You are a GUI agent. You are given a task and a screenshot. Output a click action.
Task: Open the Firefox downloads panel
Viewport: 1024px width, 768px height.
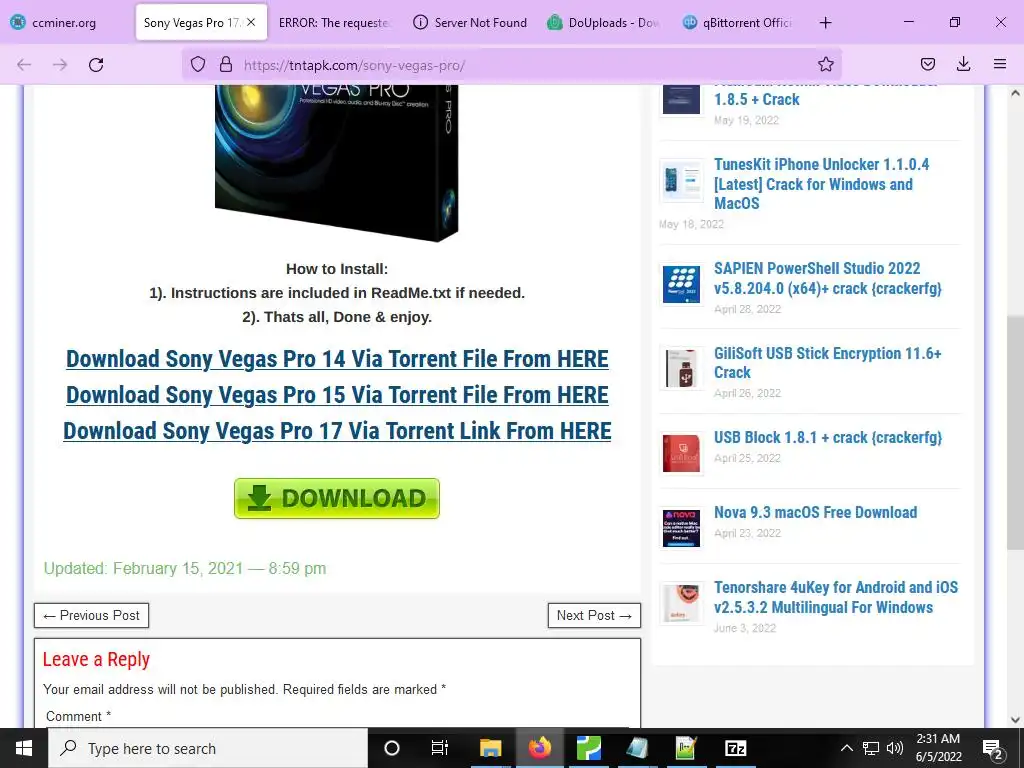(x=963, y=64)
